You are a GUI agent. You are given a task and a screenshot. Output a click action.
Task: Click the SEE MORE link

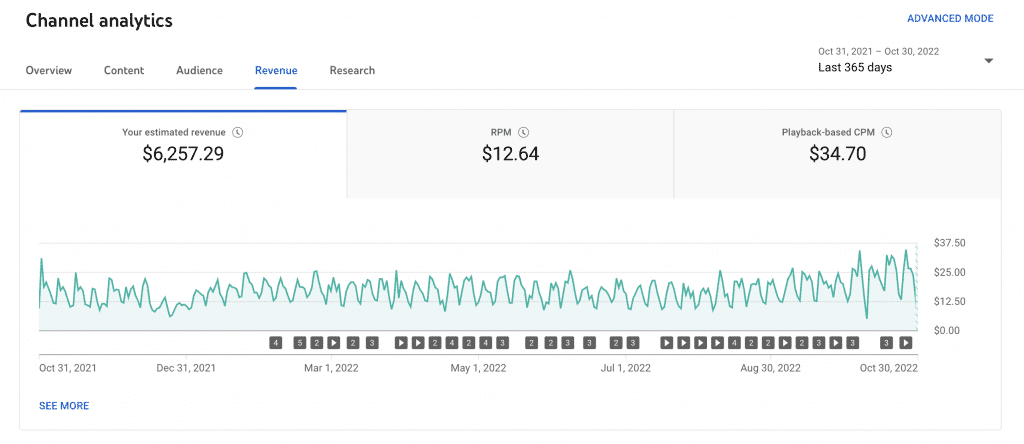tap(64, 406)
